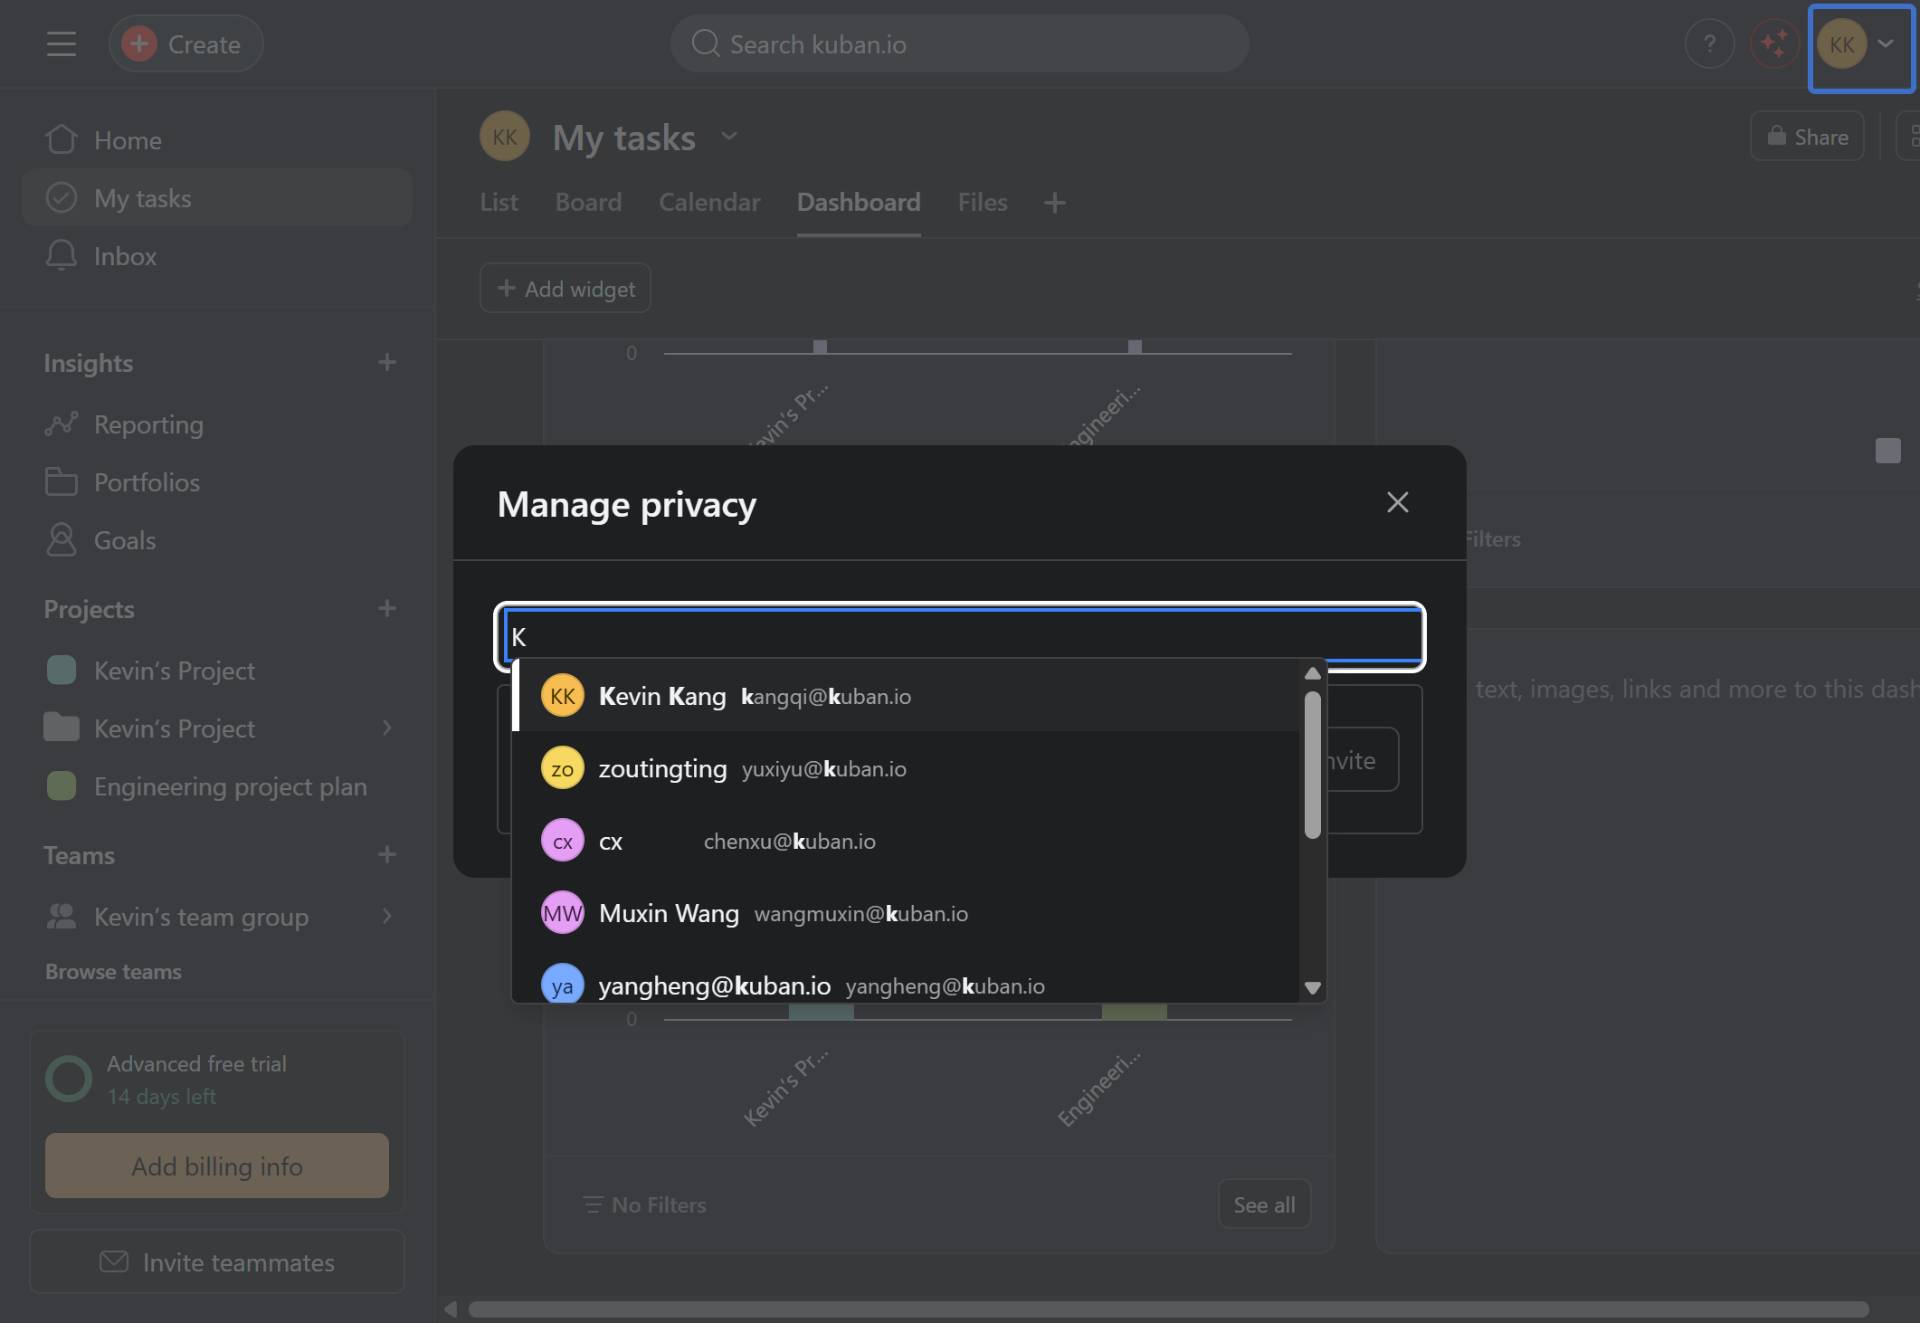Add new Insights item with plus

click(x=387, y=362)
